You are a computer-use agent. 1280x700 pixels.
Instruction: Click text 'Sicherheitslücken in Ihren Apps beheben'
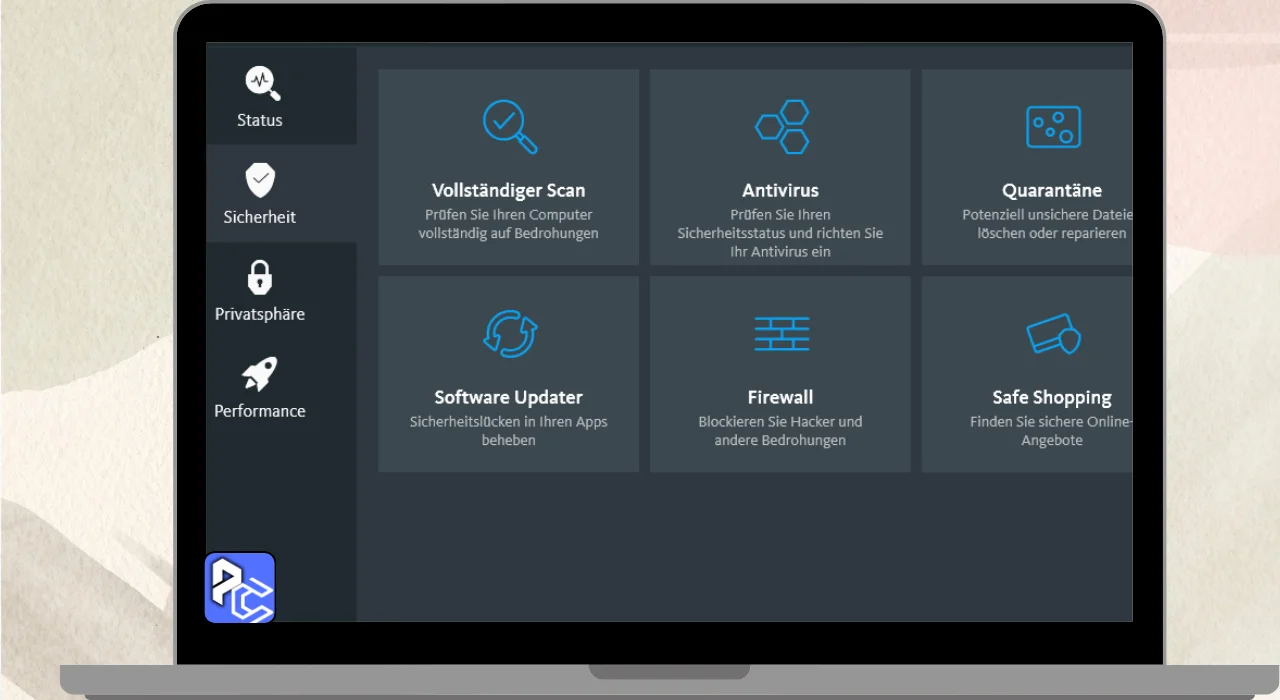click(509, 431)
